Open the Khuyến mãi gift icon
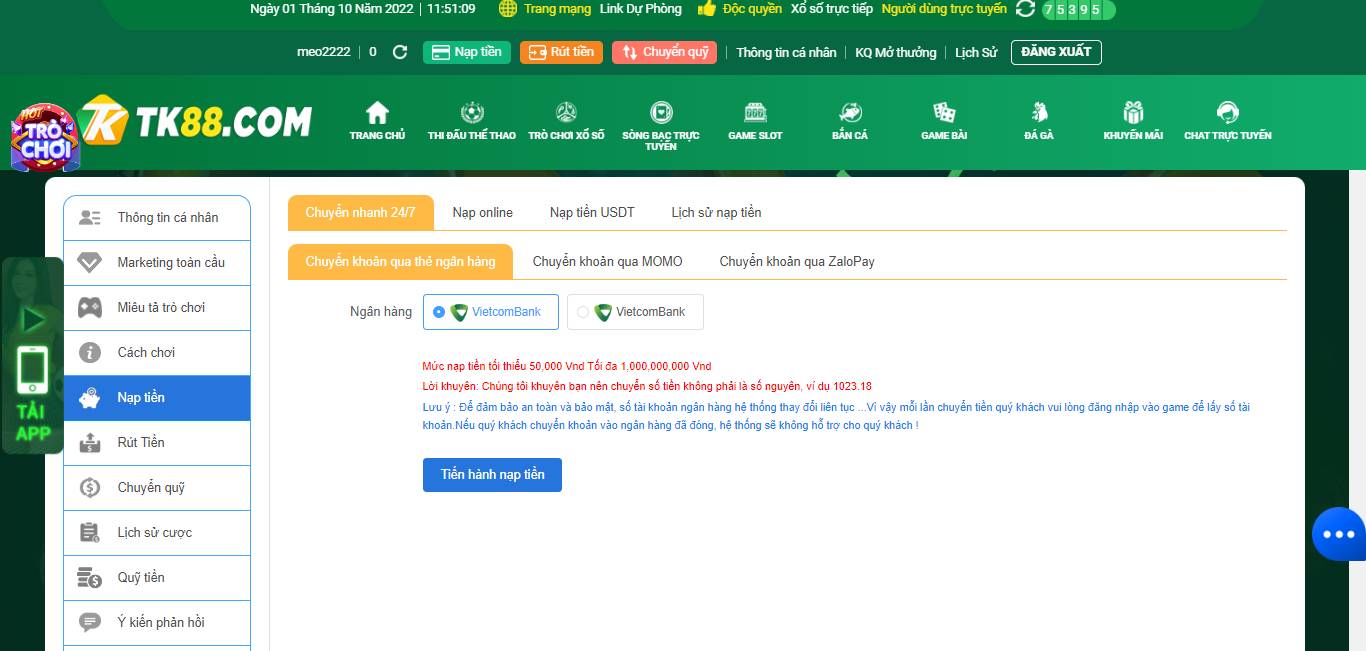The height and width of the screenshot is (651, 1366). 1133,112
